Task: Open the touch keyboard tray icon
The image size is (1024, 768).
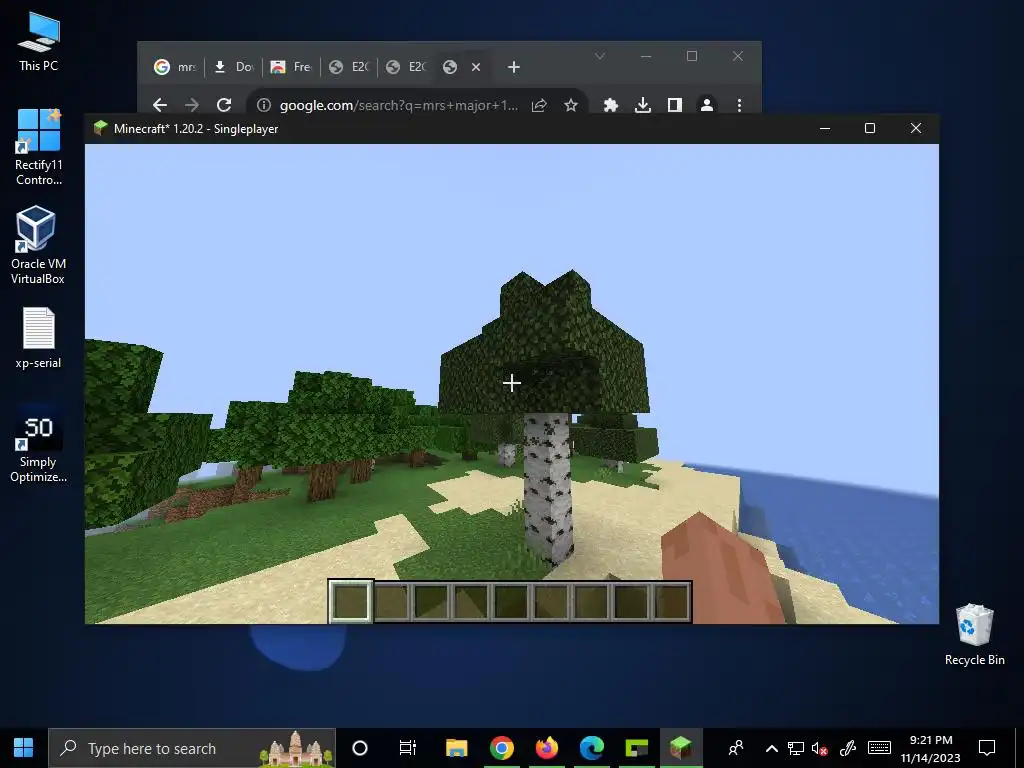Action: [879, 748]
